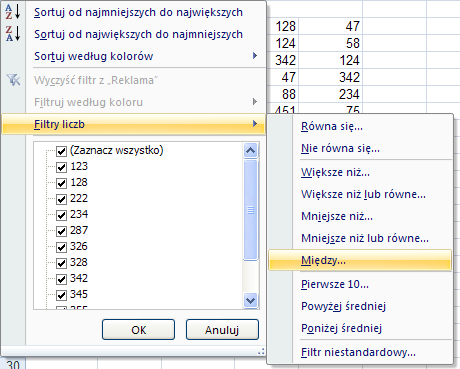Viewport: 460px width, 369px height.
Task: Select cell with value 88
Action: pyautogui.click(x=283, y=94)
